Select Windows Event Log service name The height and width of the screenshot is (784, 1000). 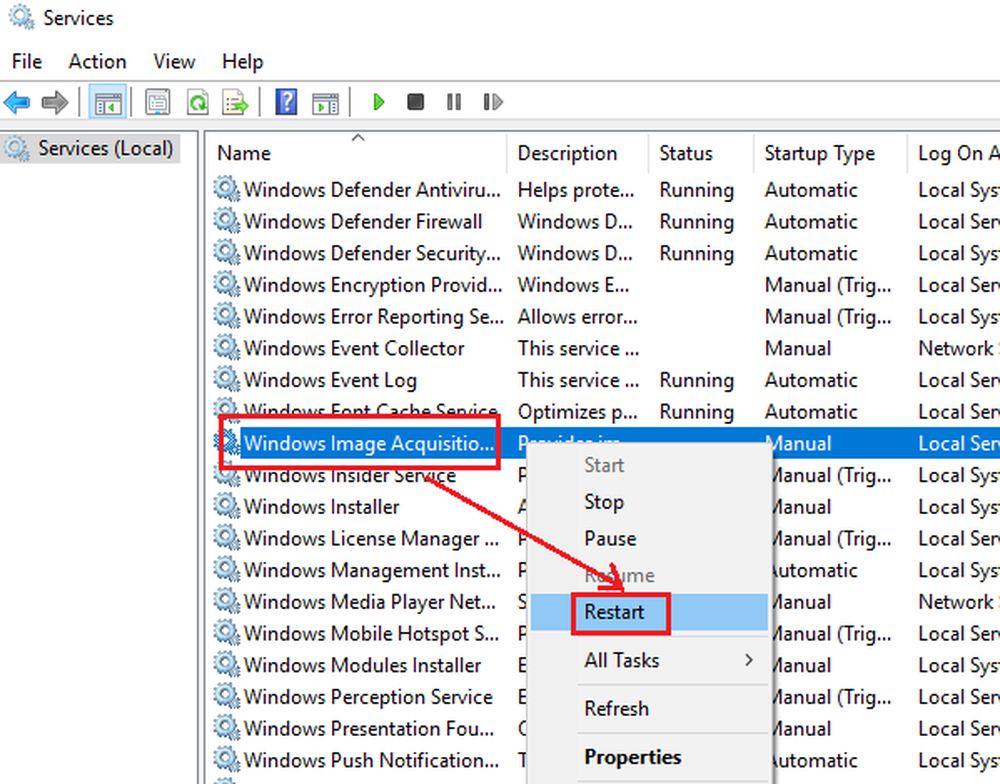pos(330,380)
